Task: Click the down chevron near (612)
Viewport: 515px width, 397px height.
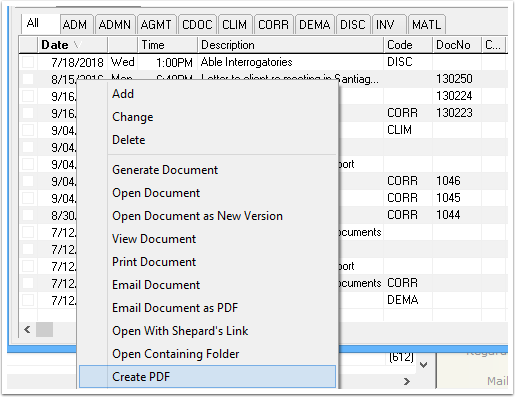Action: [424, 365]
